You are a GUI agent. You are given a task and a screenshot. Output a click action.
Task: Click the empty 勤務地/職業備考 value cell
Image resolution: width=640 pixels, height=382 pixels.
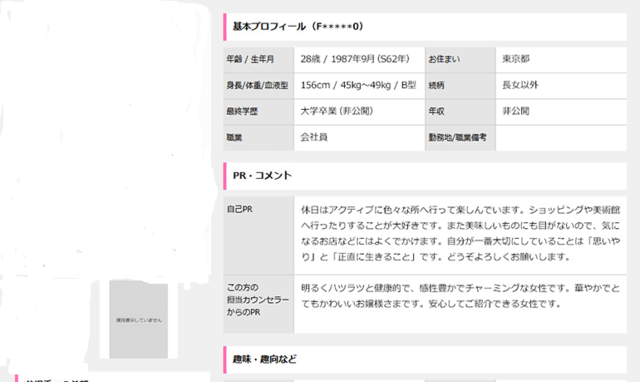coord(561,138)
